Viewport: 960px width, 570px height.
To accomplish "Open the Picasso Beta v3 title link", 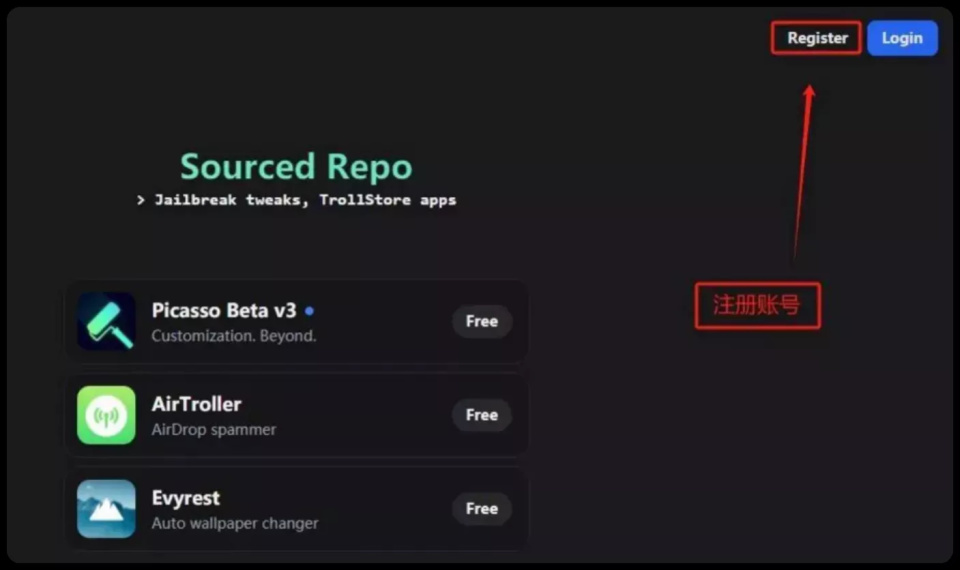I will click(224, 310).
